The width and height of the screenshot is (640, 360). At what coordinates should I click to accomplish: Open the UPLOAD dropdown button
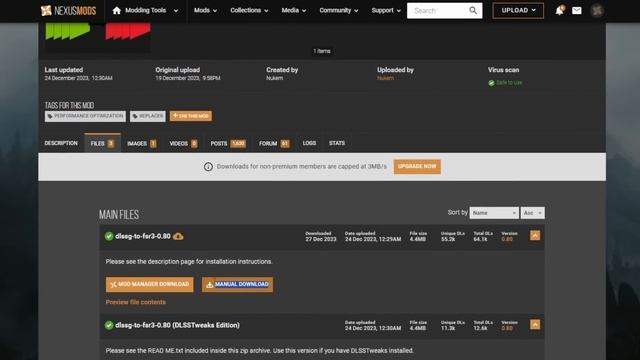pos(518,11)
